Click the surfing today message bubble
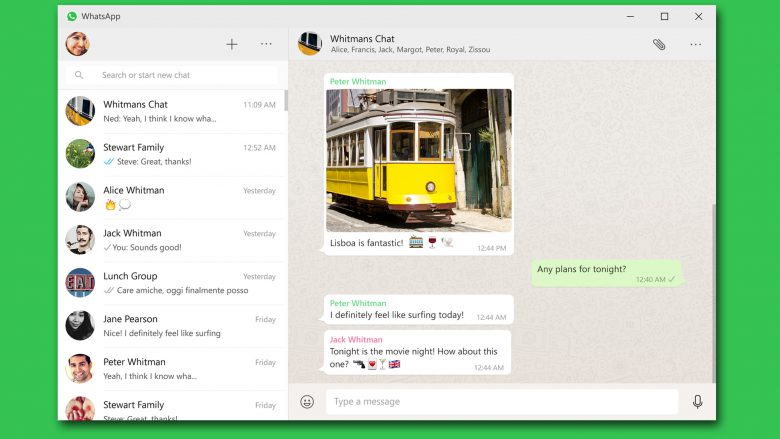This screenshot has width=780, height=439. coord(418,310)
